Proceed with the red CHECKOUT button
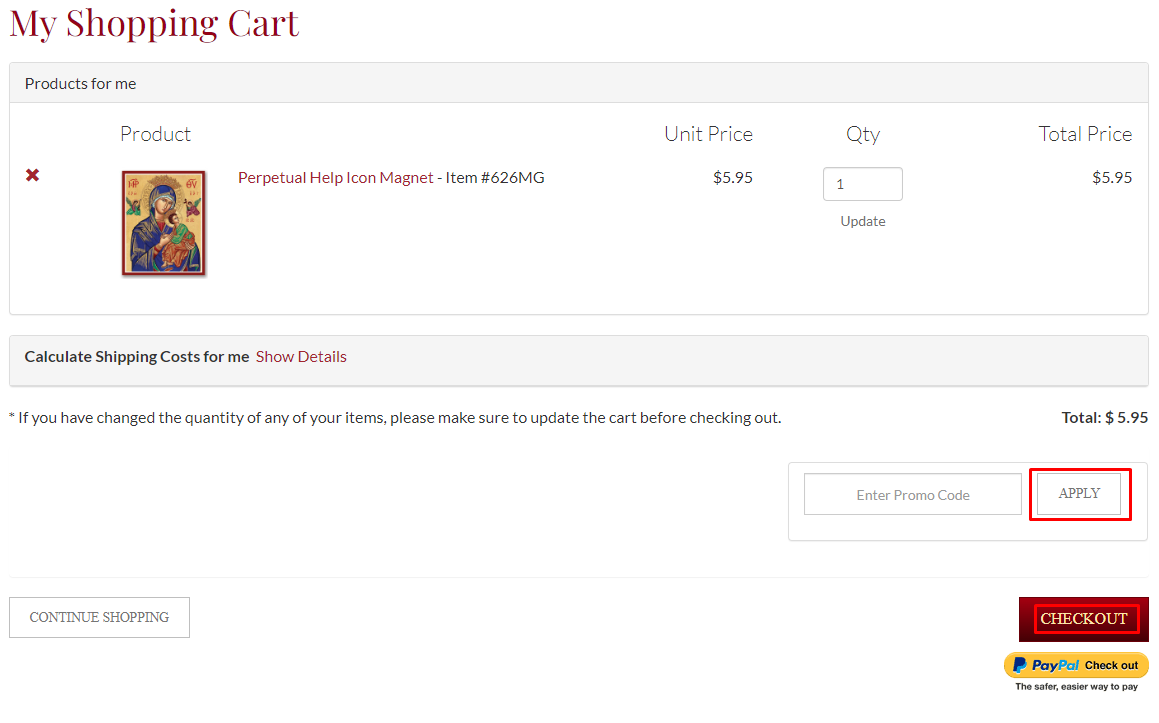The width and height of the screenshot is (1159, 723). point(1083,619)
